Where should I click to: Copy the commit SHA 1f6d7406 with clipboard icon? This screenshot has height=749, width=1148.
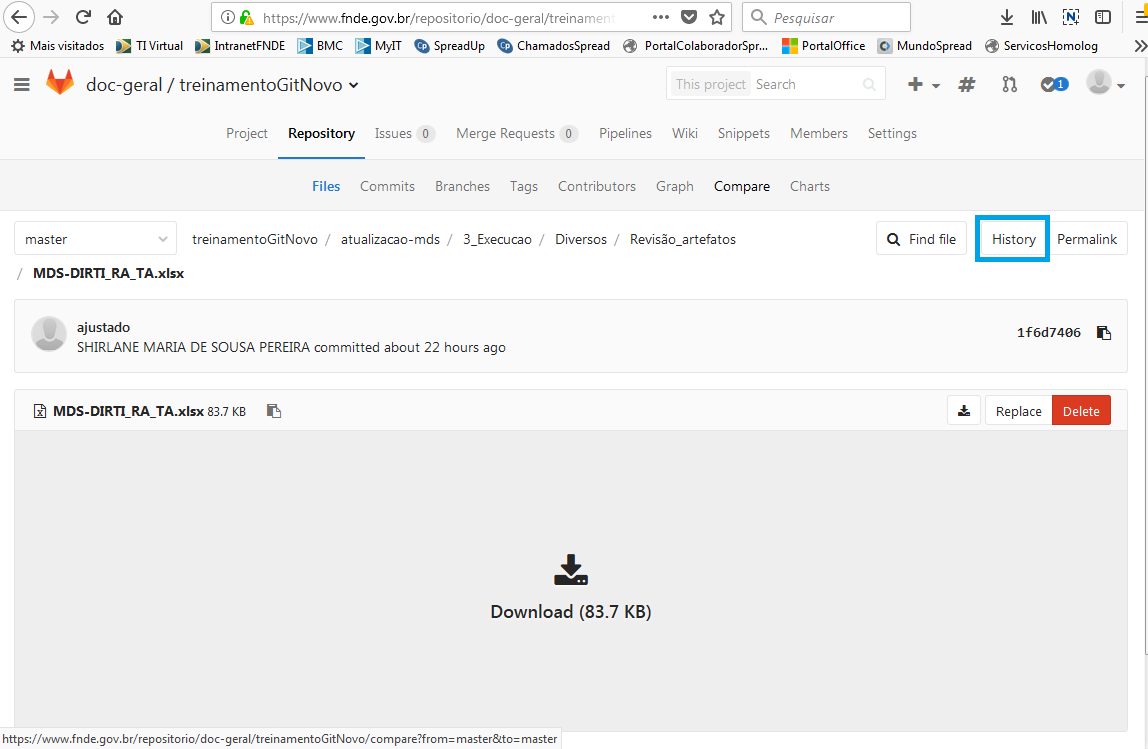point(1103,332)
